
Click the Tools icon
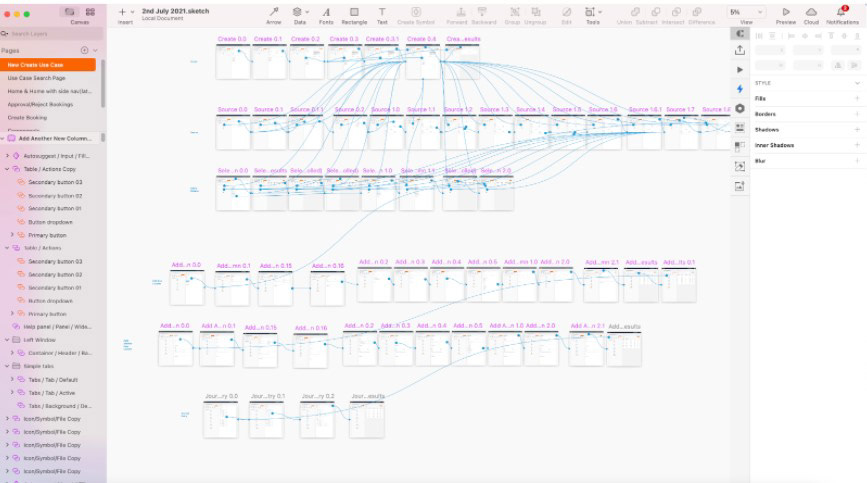[590, 12]
